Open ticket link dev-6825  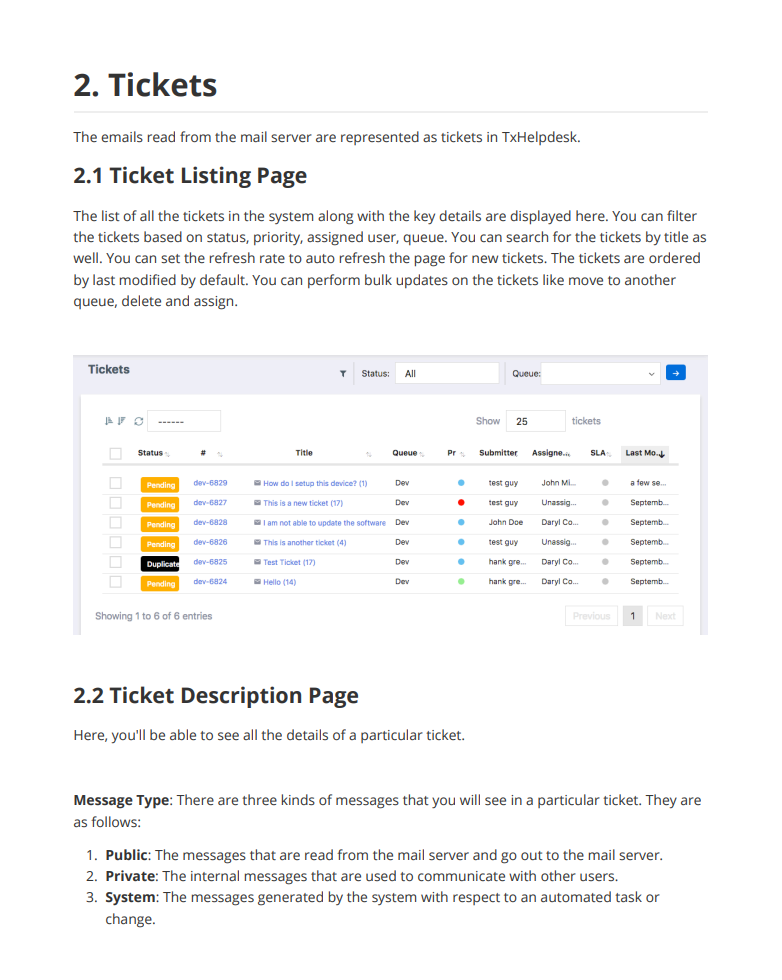[211, 562]
